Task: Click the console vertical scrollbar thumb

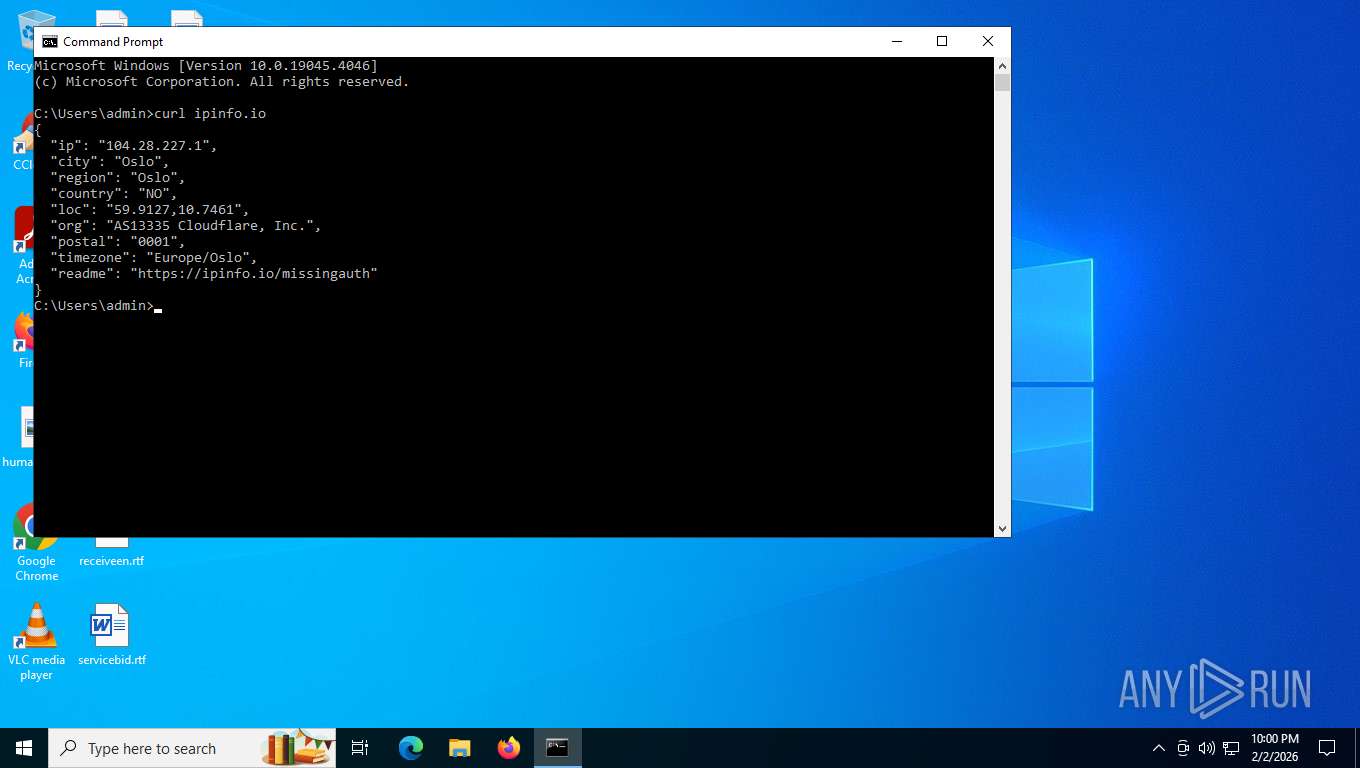Action: point(1002,82)
